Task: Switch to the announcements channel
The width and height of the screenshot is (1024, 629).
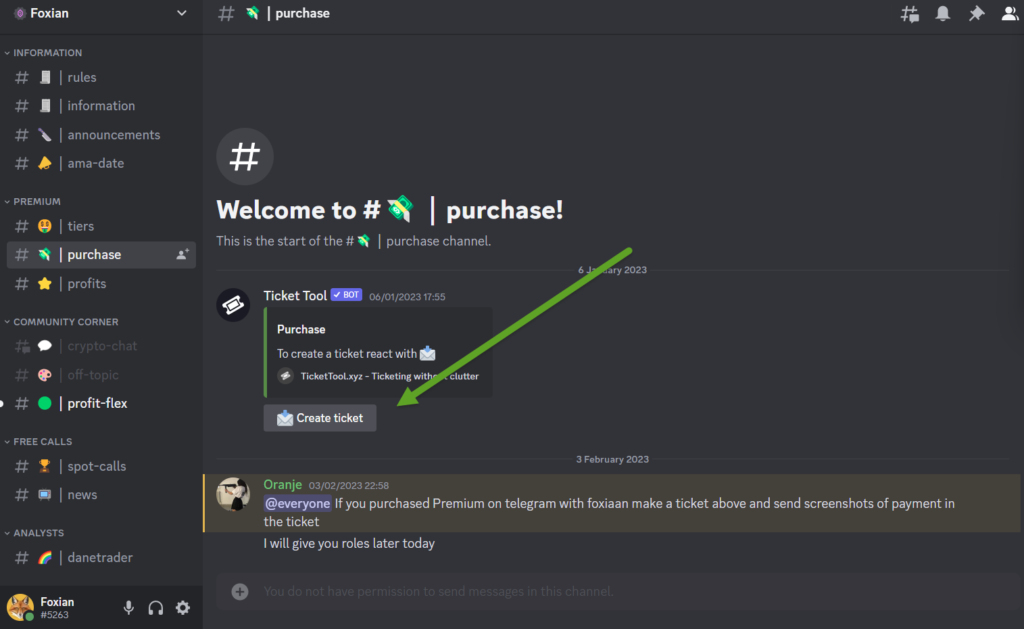Action: (x=113, y=135)
